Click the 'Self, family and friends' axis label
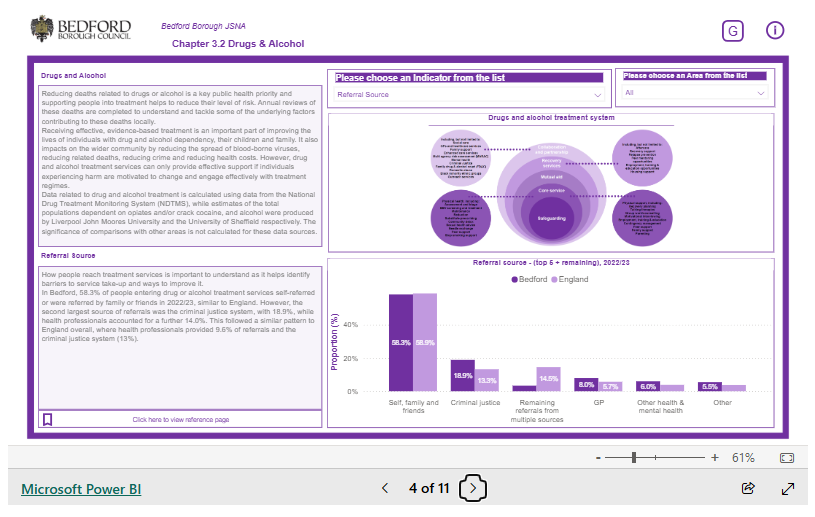 point(413,406)
